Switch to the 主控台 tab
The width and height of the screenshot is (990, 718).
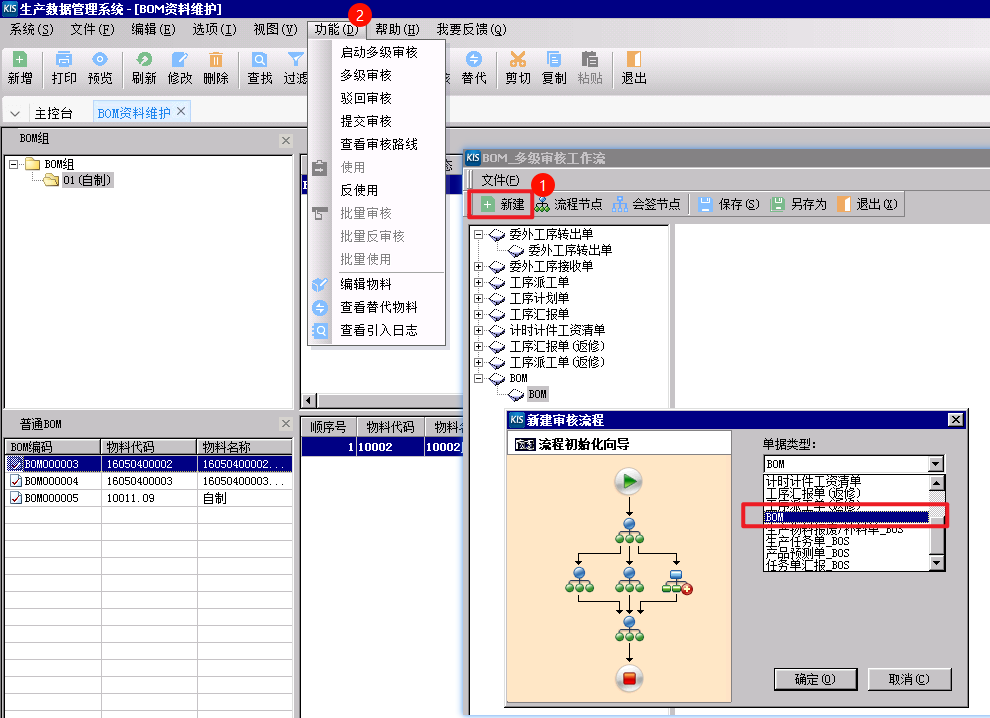point(54,113)
